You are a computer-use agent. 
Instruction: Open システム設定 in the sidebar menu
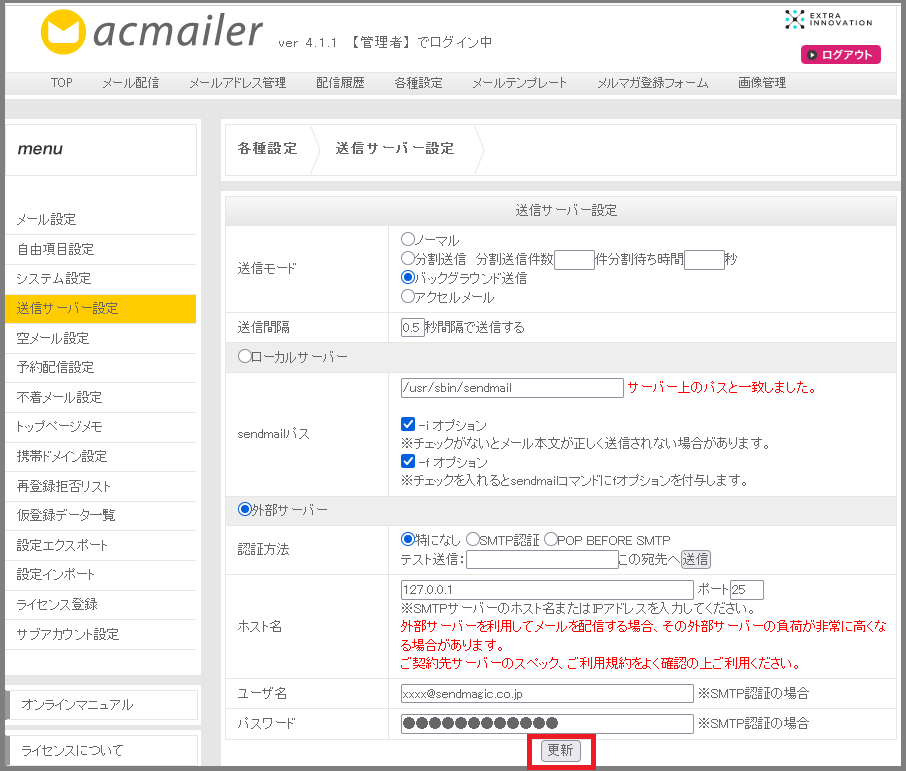(x=54, y=278)
